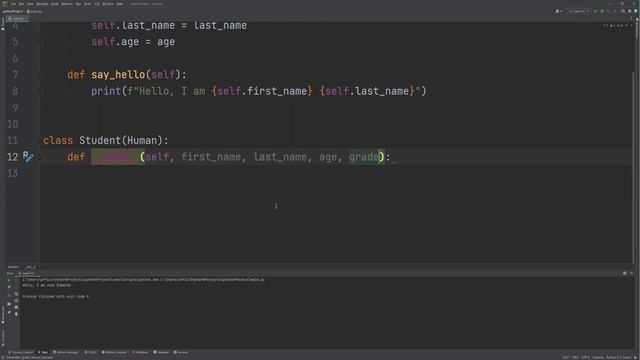Open the user account dropdown in toolbar

(558, 11)
